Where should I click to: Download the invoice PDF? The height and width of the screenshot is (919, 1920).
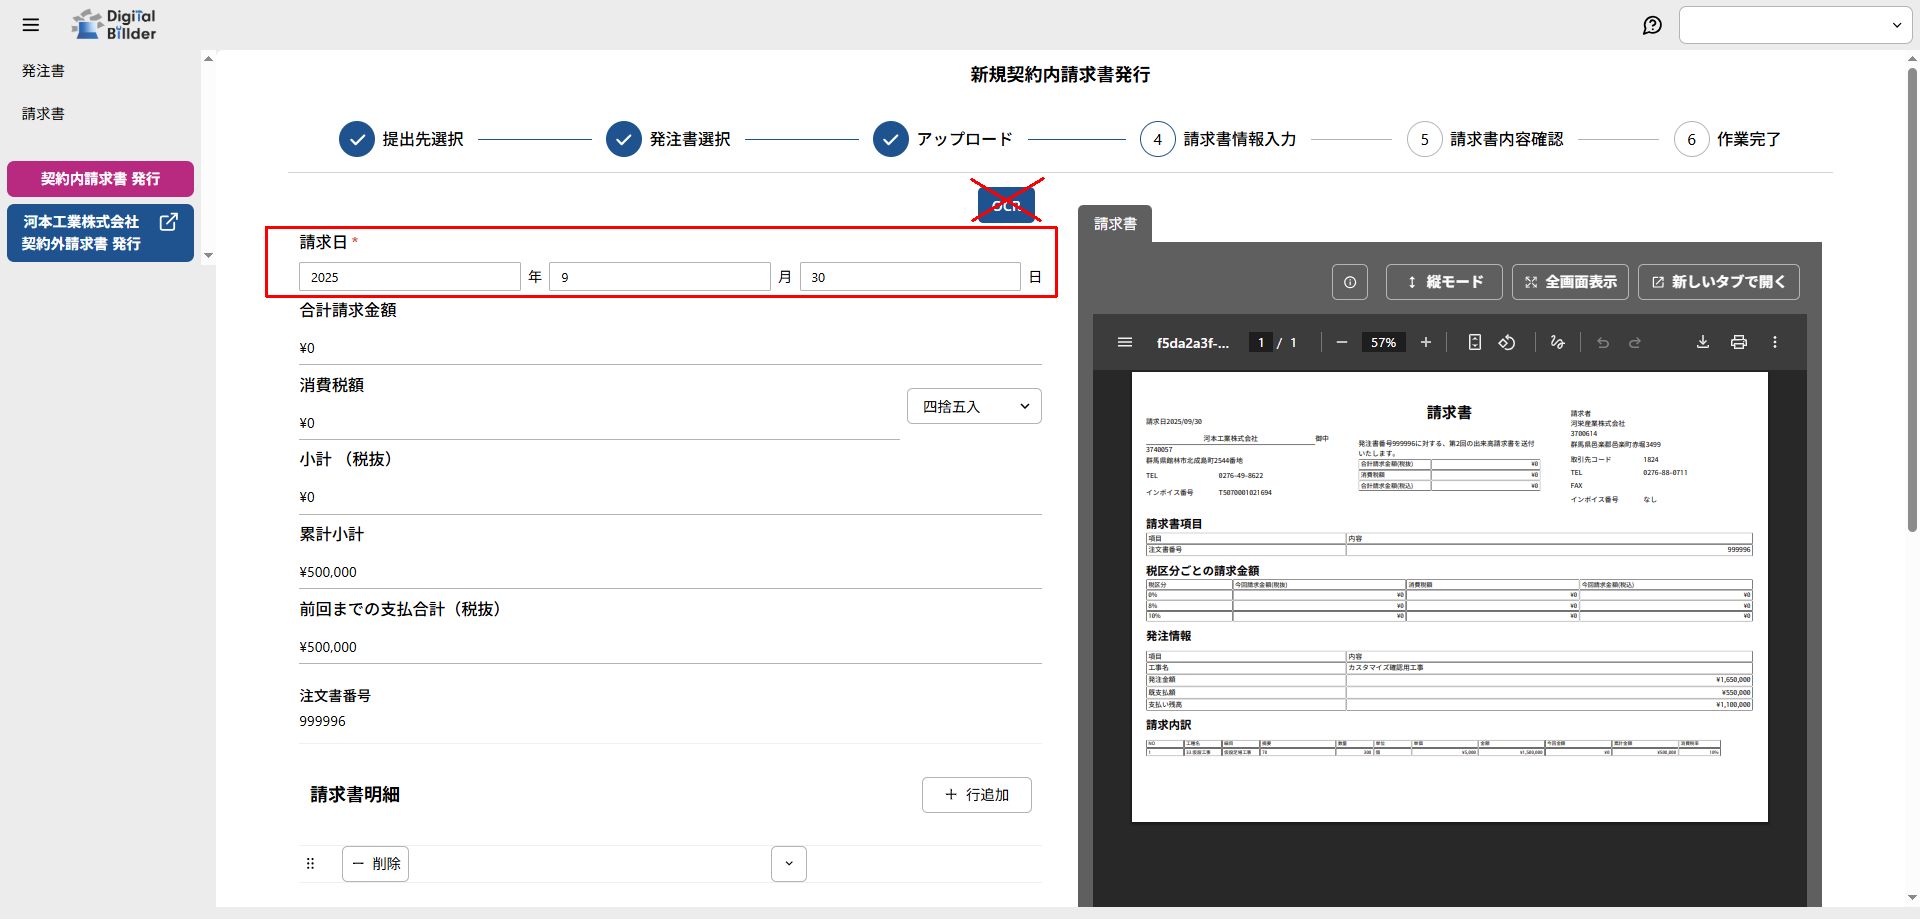coord(1702,342)
